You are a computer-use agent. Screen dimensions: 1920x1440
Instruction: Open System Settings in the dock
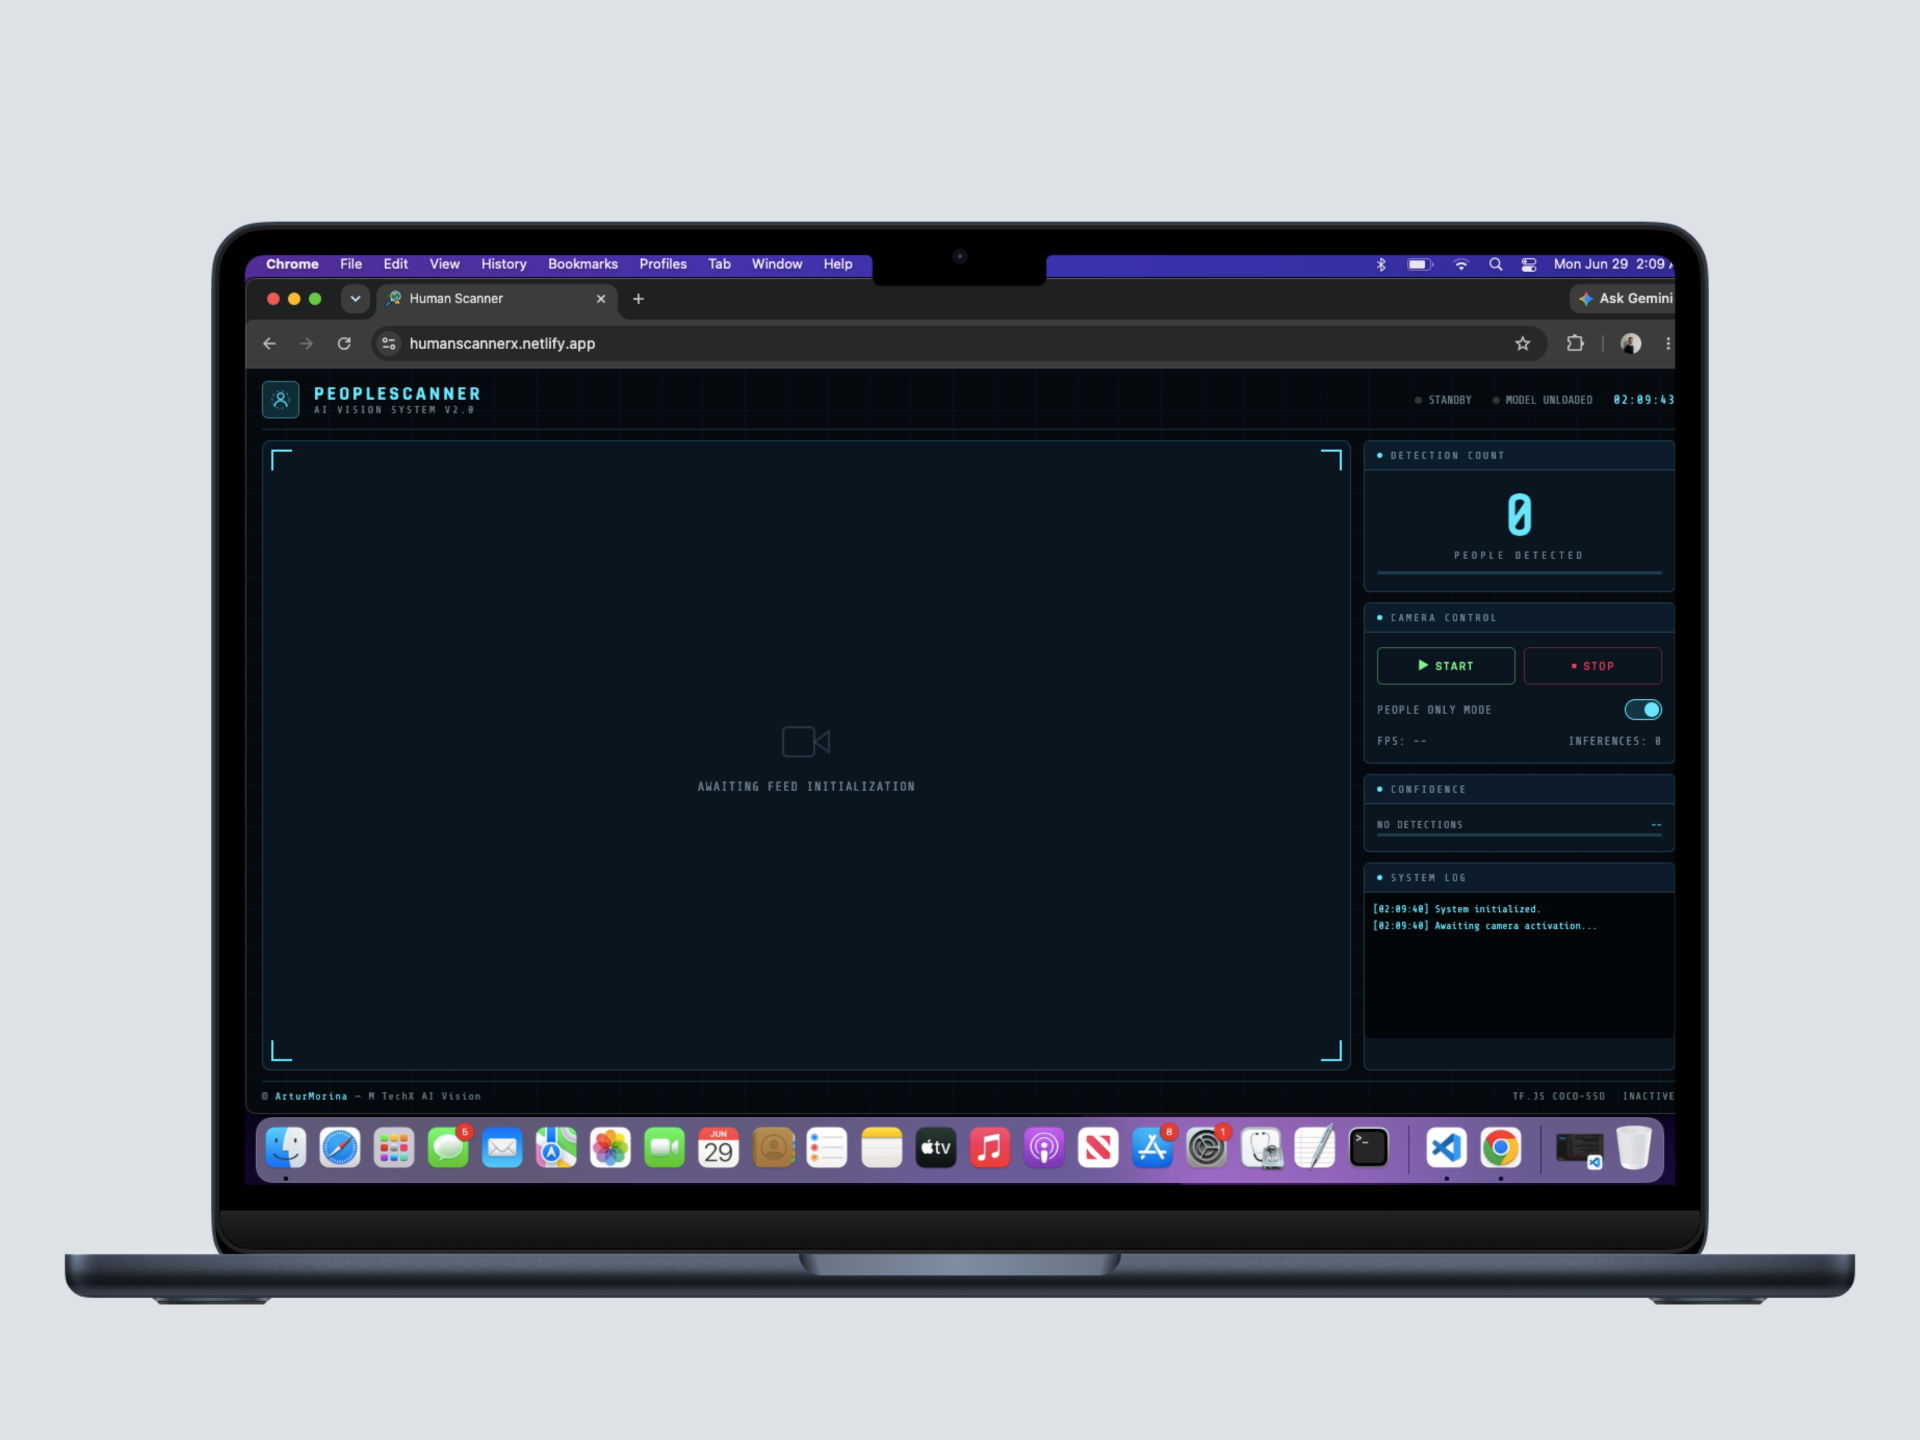click(x=1206, y=1148)
